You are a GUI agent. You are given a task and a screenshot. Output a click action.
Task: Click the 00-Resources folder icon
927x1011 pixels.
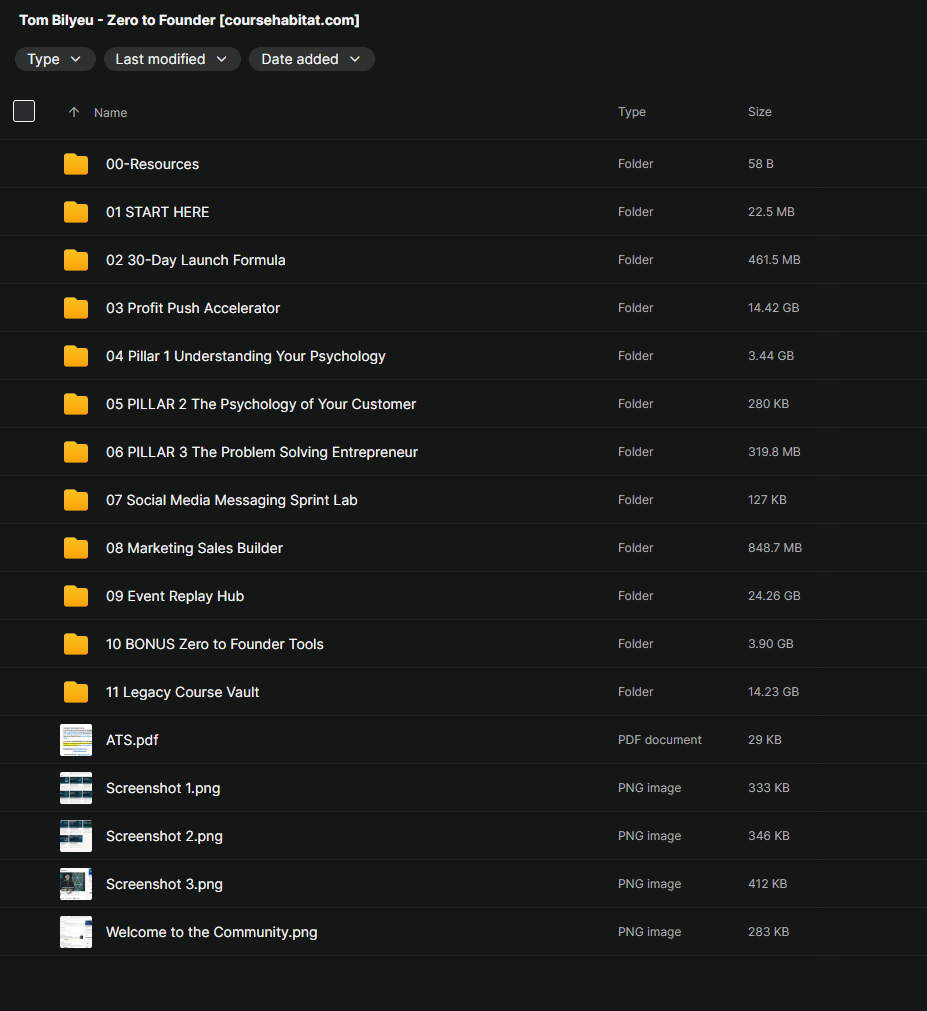(x=76, y=164)
